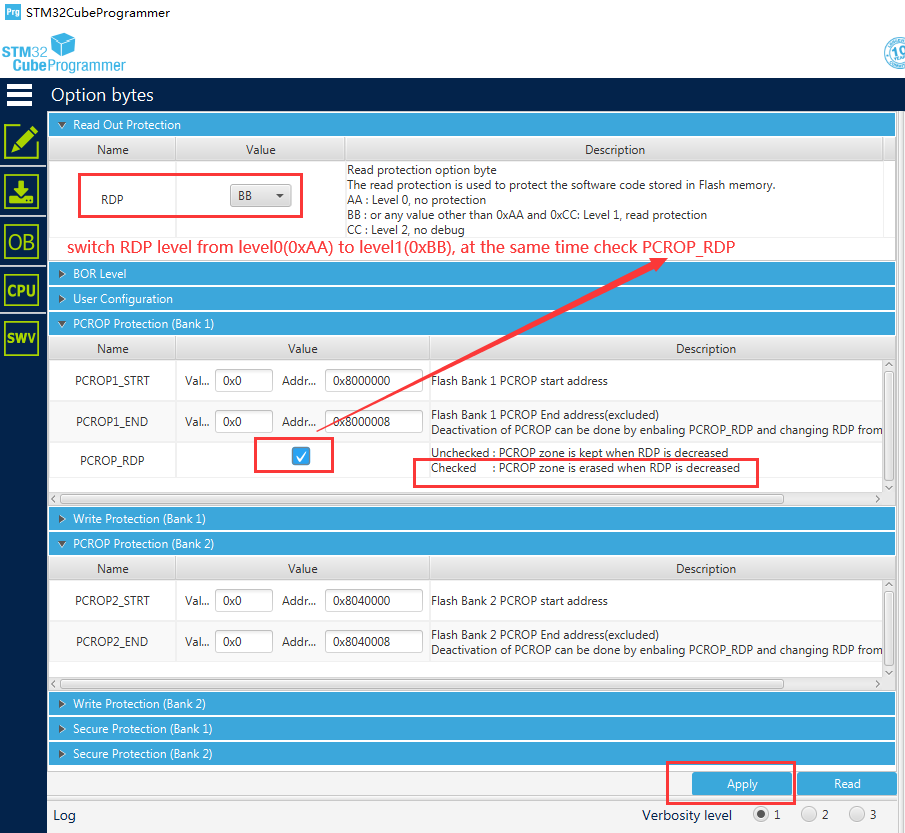Viewport: 905px width, 833px height.
Task: Click the Verbosity level label
Action: tap(687, 815)
